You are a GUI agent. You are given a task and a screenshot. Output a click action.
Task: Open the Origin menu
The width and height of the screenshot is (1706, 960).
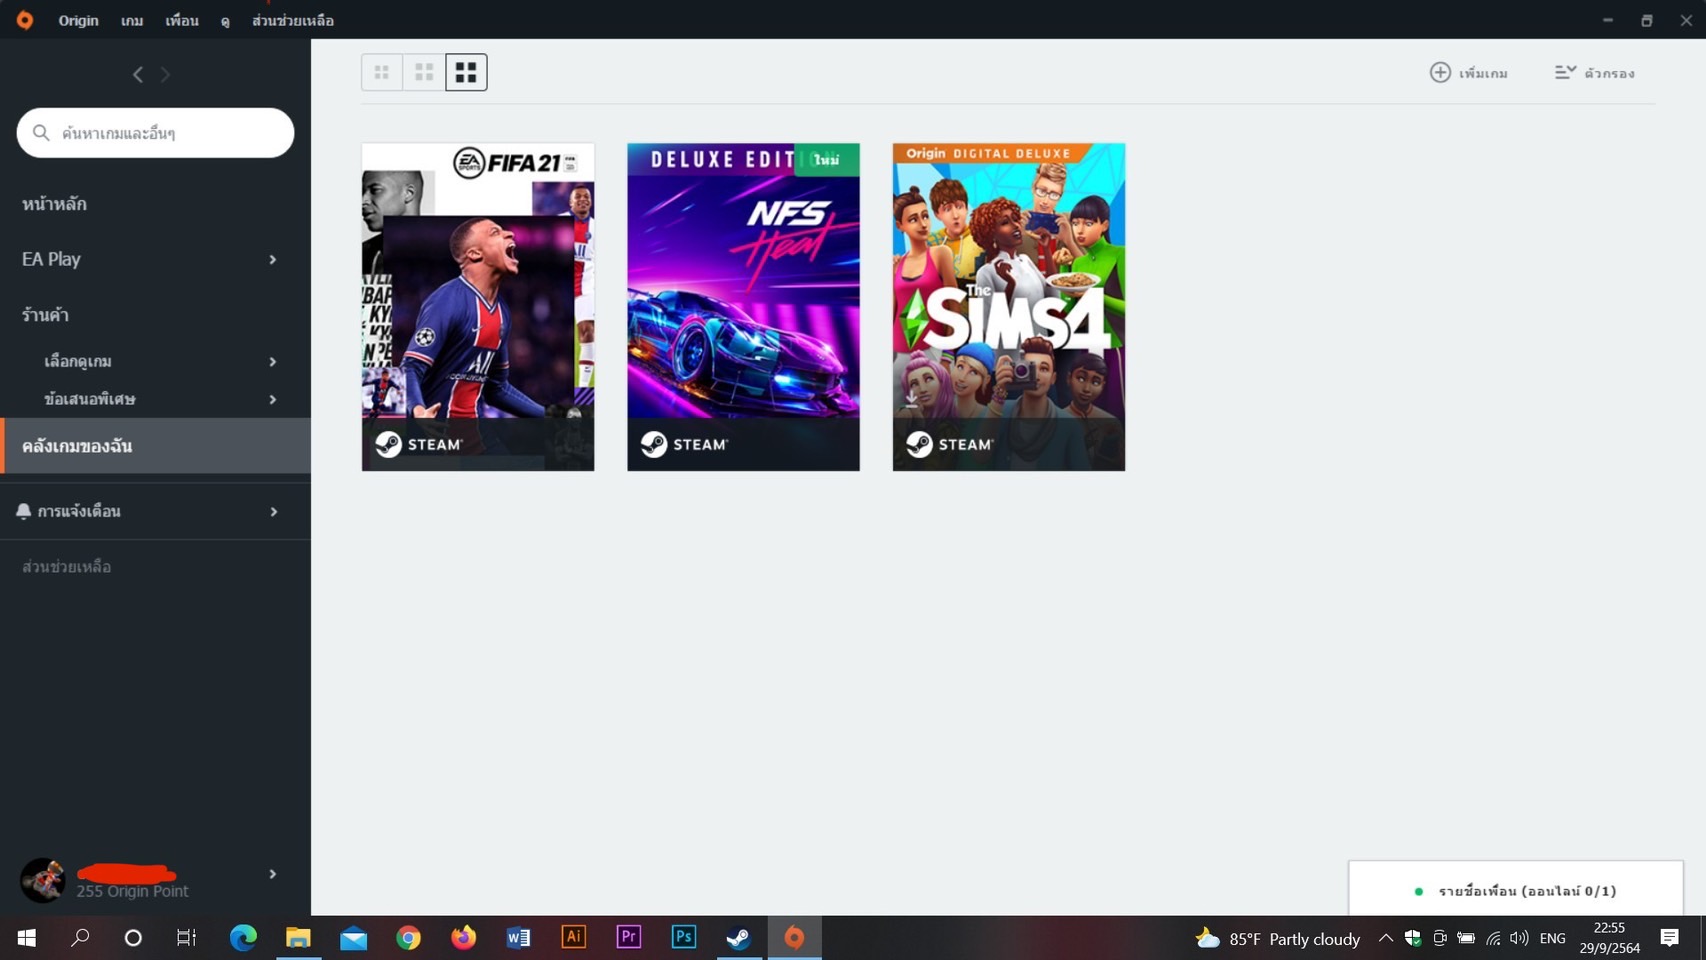(x=78, y=20)
